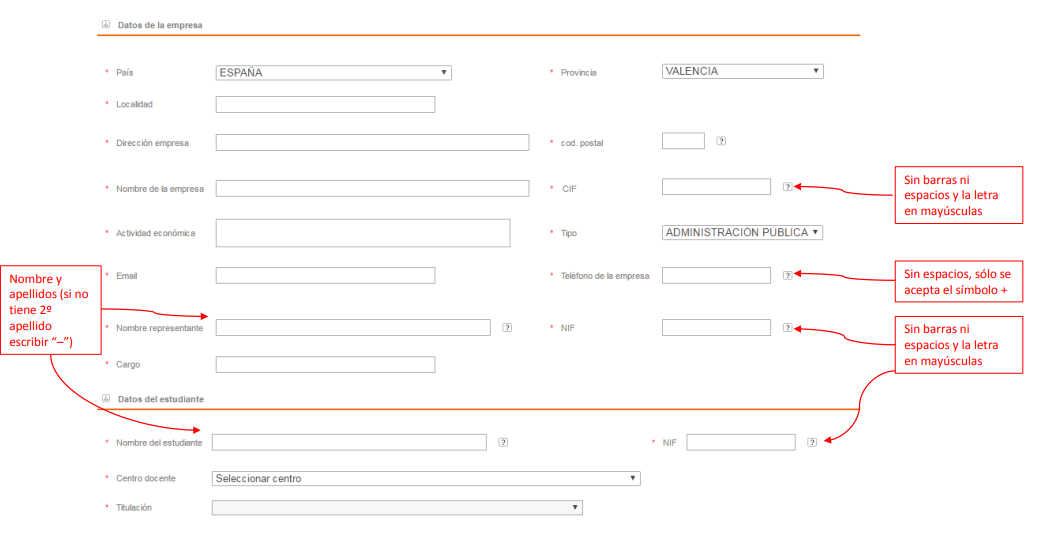Focus the Email input field
This screenshot has width=1049, height=554.
pos(325,275)
